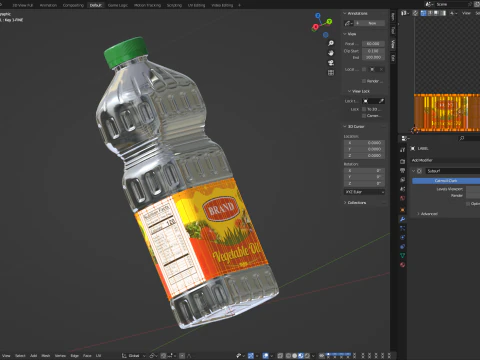Open the Add Modifier dropdown
Screen dimensions: 480x360
point(445,160)
